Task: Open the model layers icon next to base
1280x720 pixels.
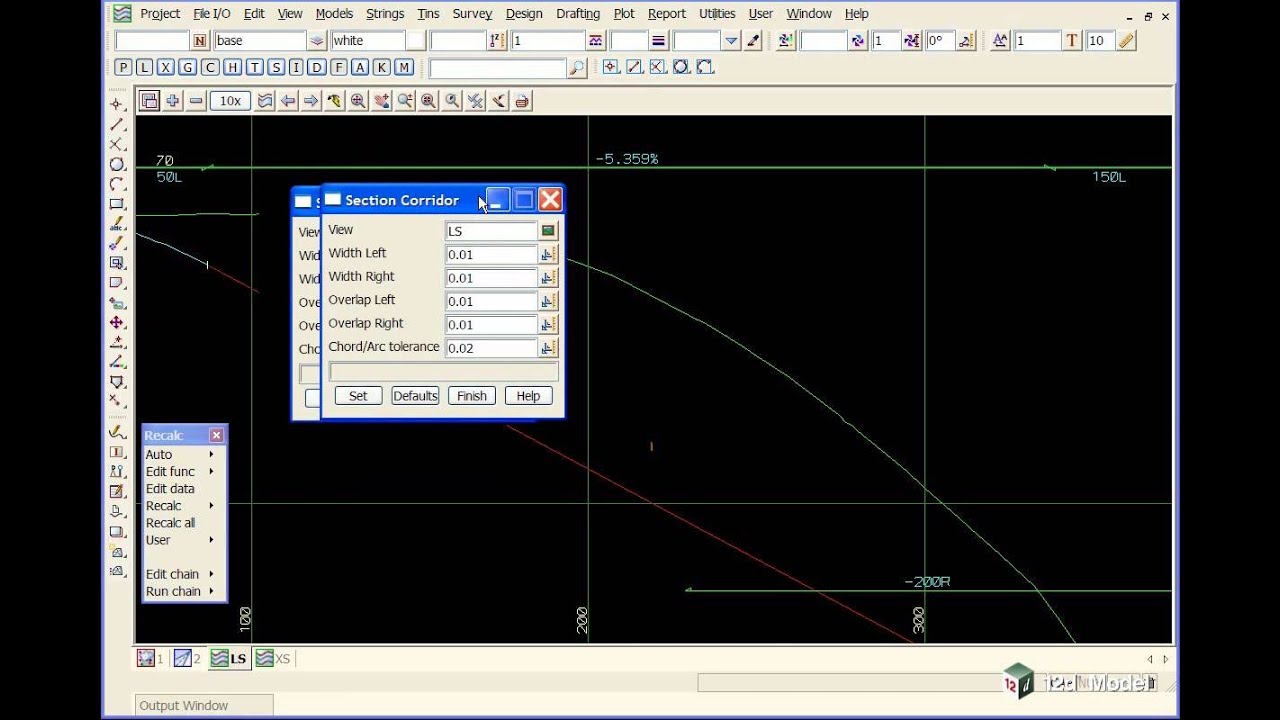Action: [x=317, y=41]
